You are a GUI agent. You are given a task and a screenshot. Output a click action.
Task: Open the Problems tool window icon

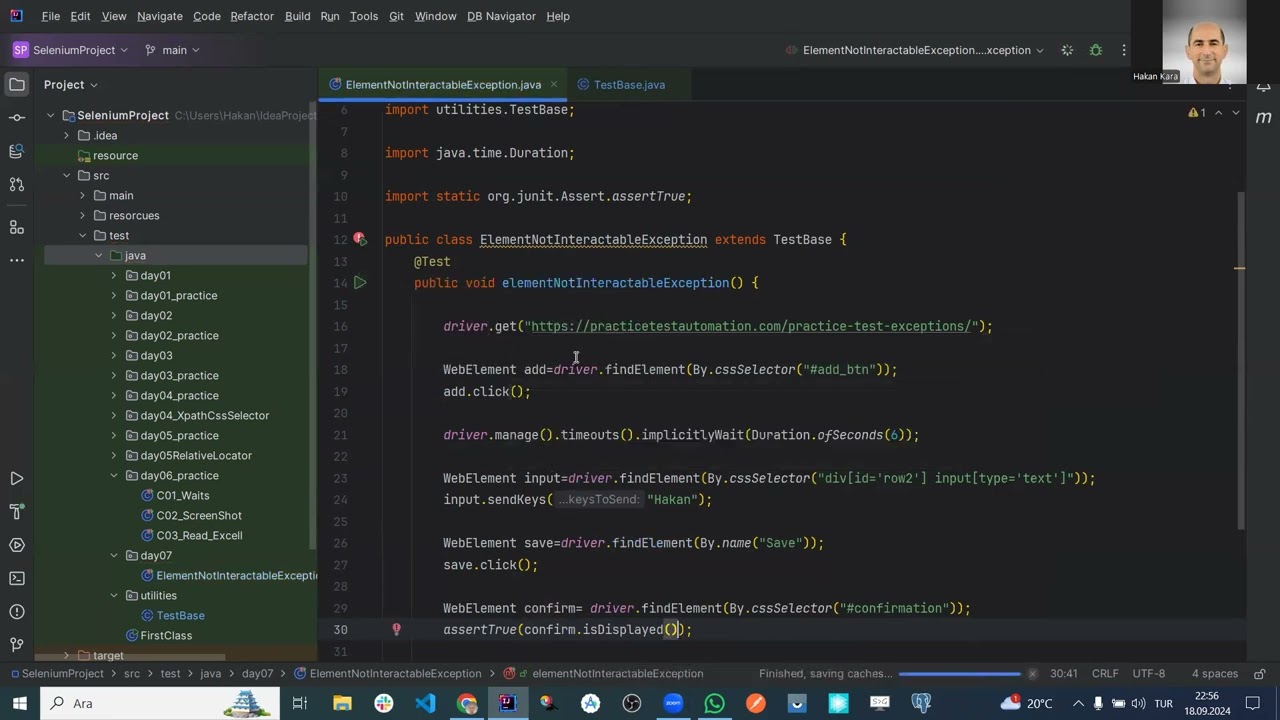(17, 611)
